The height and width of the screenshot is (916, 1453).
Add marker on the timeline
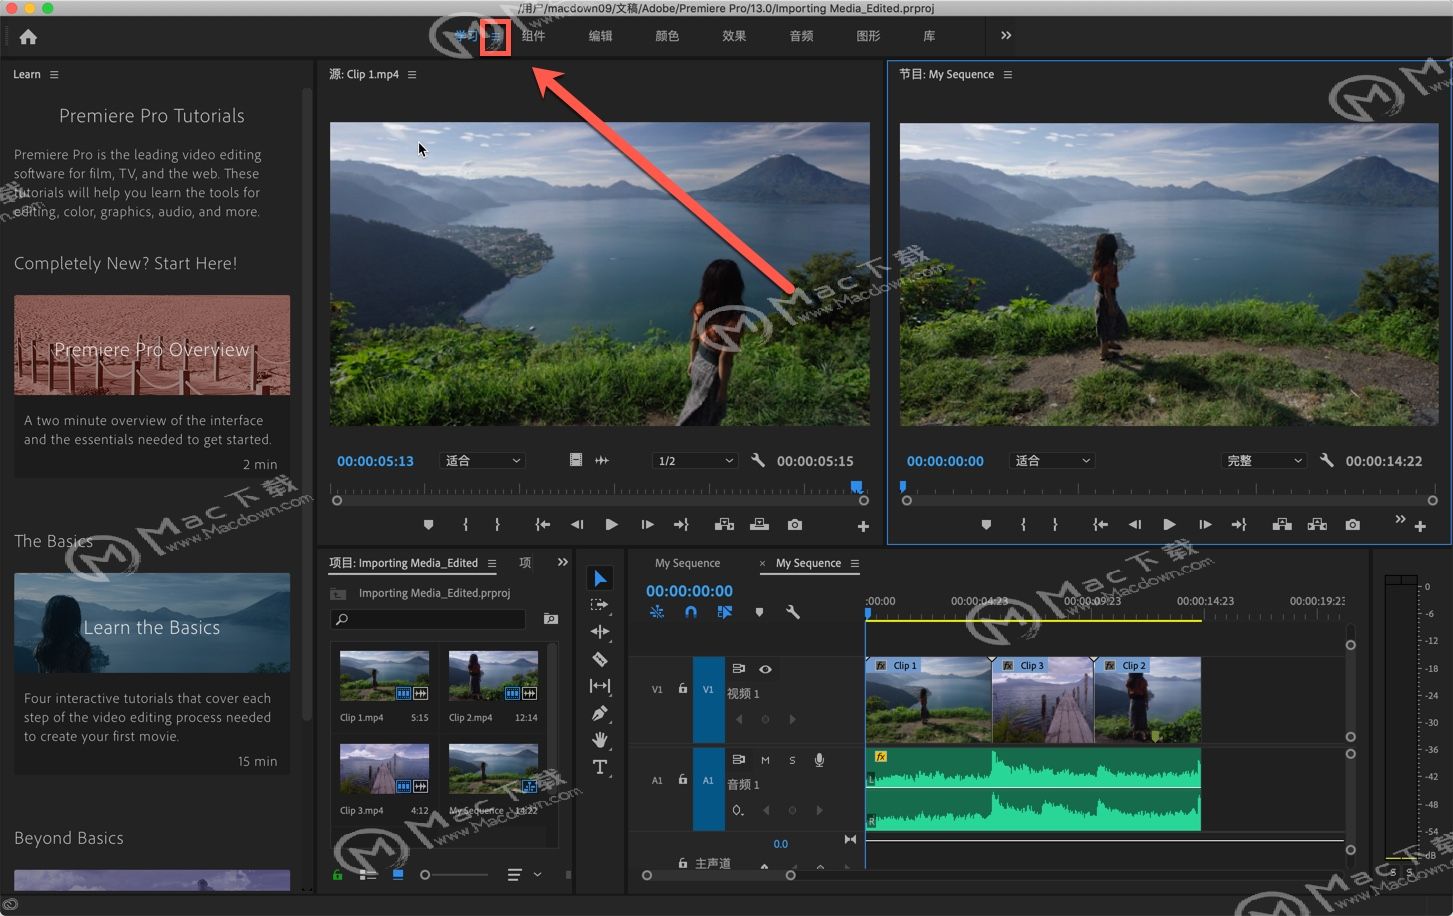point(759,612)
